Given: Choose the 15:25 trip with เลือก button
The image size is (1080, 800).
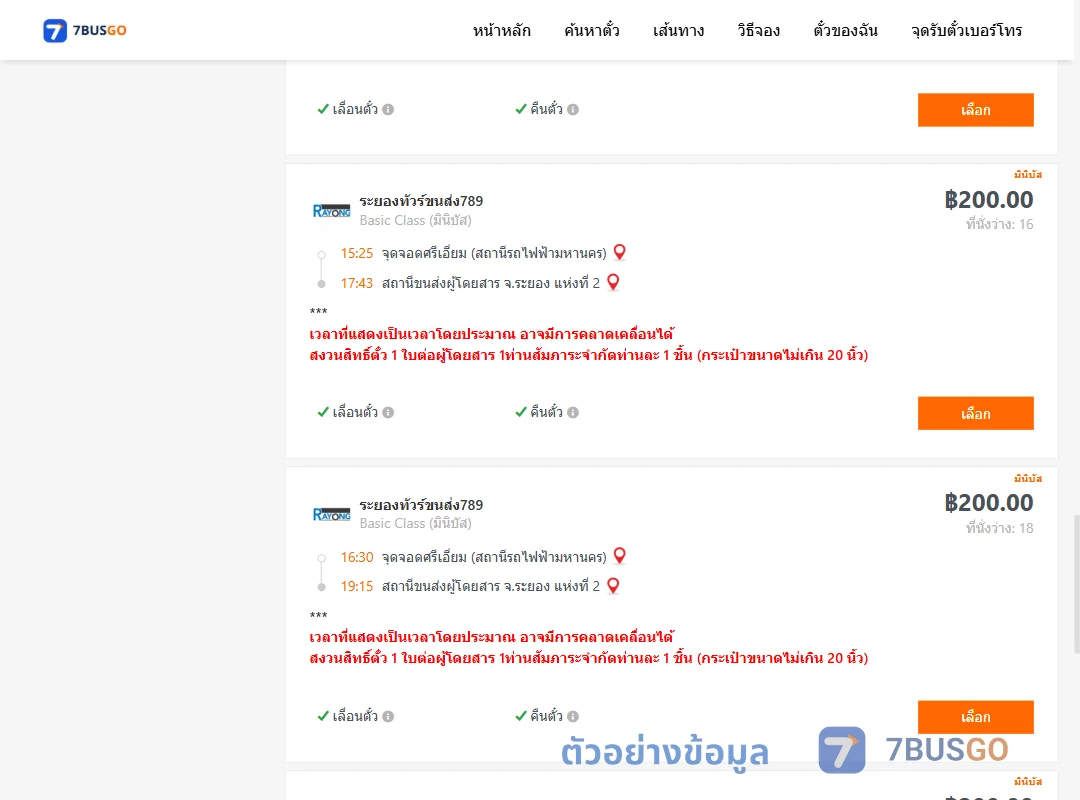Looking at the screenshot, I should [x=975, y=413].
